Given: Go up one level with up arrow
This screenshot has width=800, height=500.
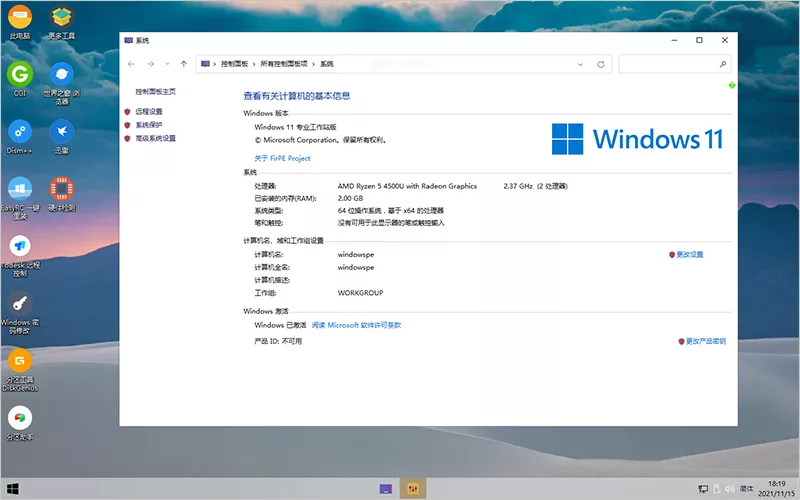Looking at the screenshot, I should [184, 64].
